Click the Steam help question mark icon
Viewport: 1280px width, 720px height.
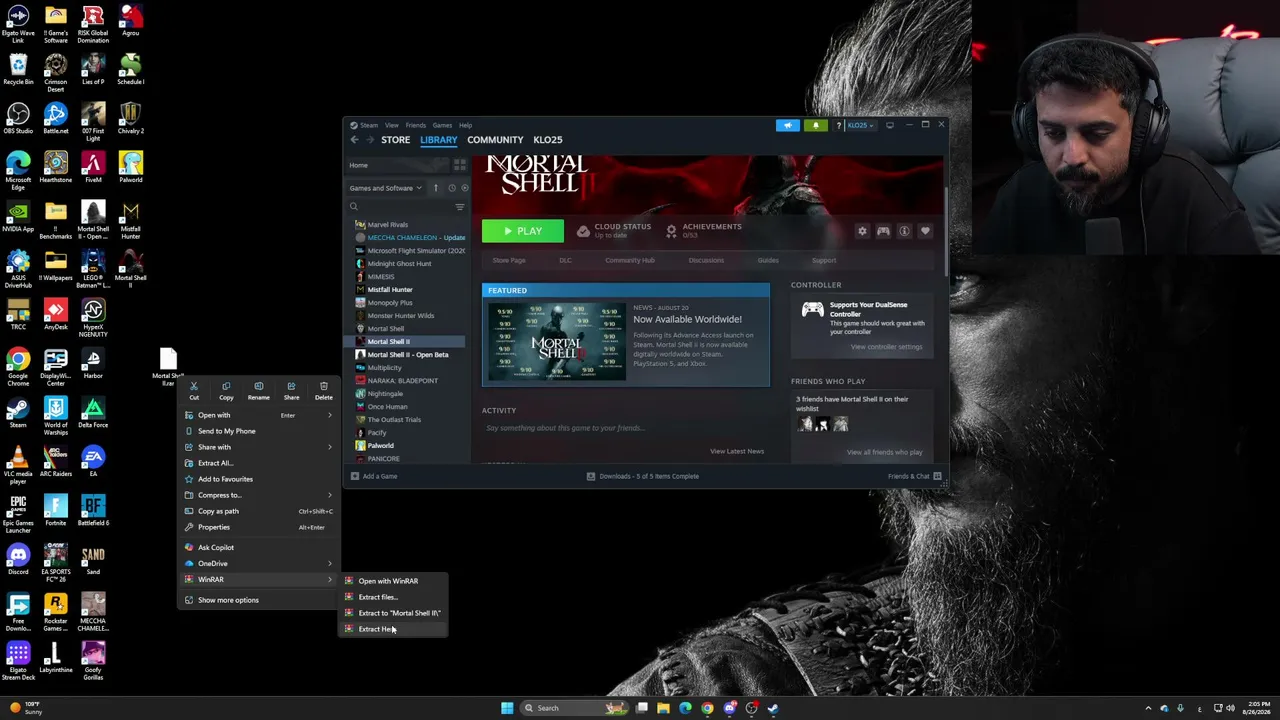839,125
